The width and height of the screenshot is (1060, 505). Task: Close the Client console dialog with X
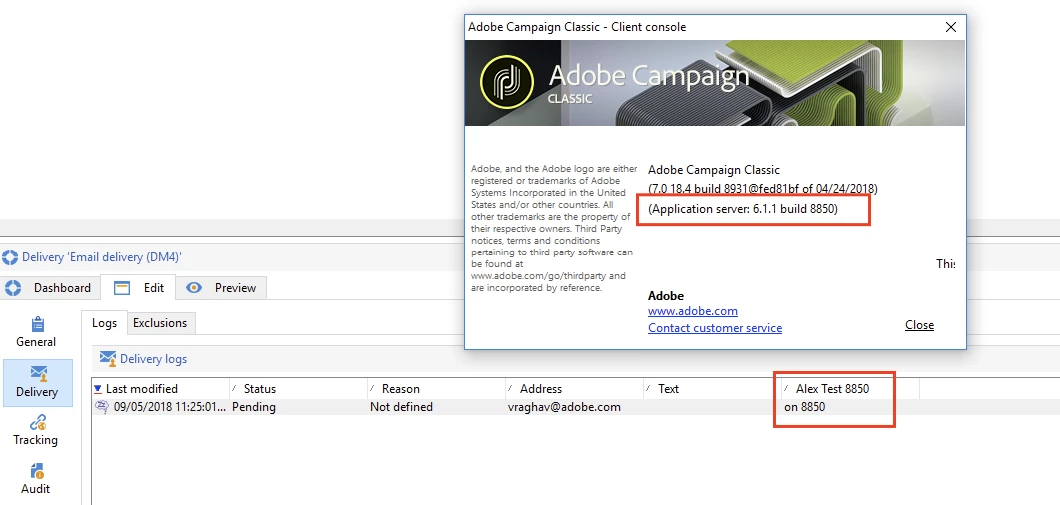tap(950, 27)
